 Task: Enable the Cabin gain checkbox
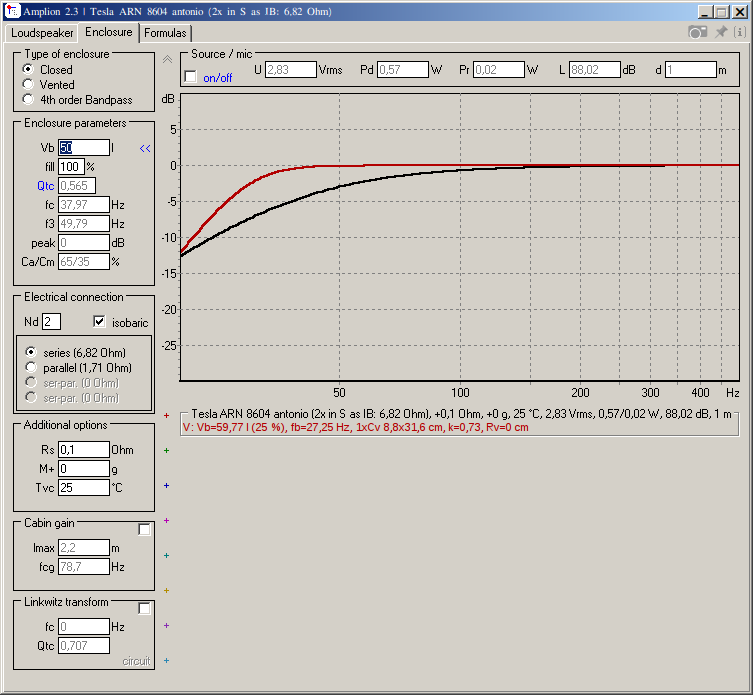point(144,529)
